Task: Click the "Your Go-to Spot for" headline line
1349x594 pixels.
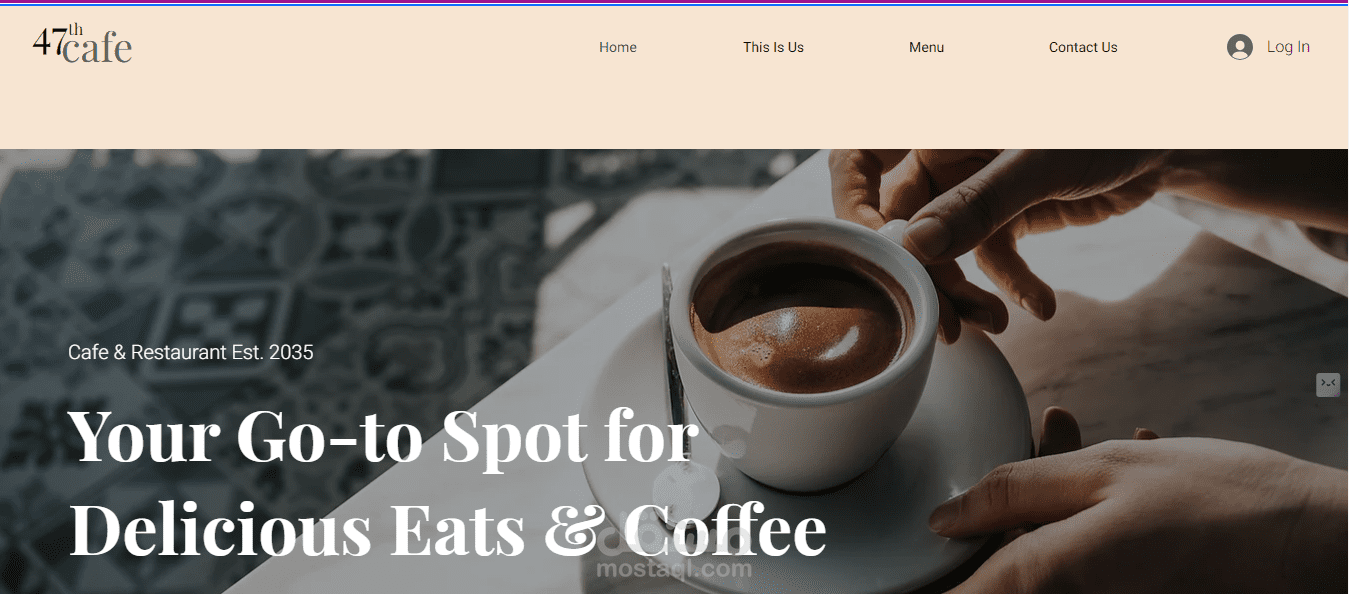Action: (x=383, y=437)
